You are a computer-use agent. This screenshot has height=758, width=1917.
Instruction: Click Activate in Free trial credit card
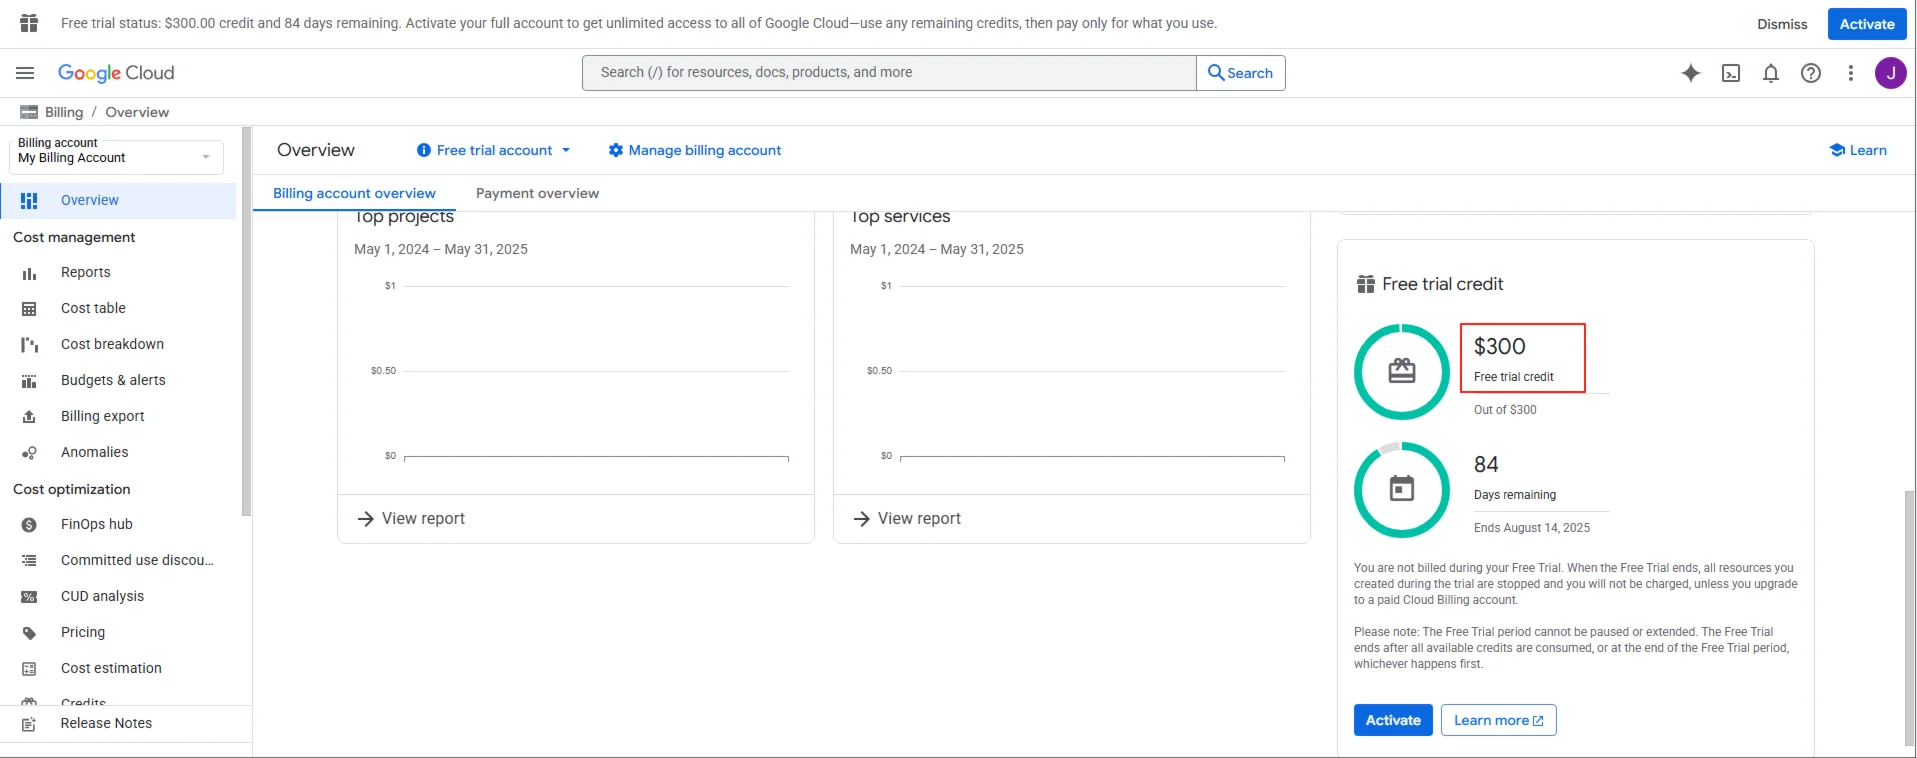(1393, 720)
